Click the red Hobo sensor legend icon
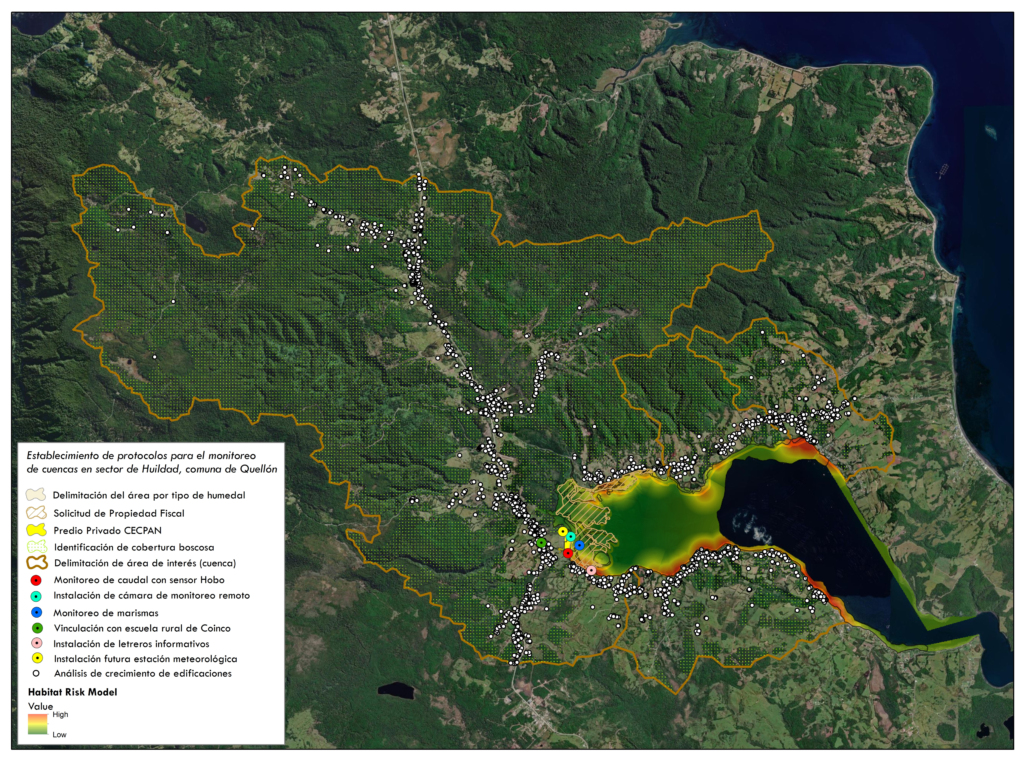Viewport: 1024px width, 757px height. point(37,580)
